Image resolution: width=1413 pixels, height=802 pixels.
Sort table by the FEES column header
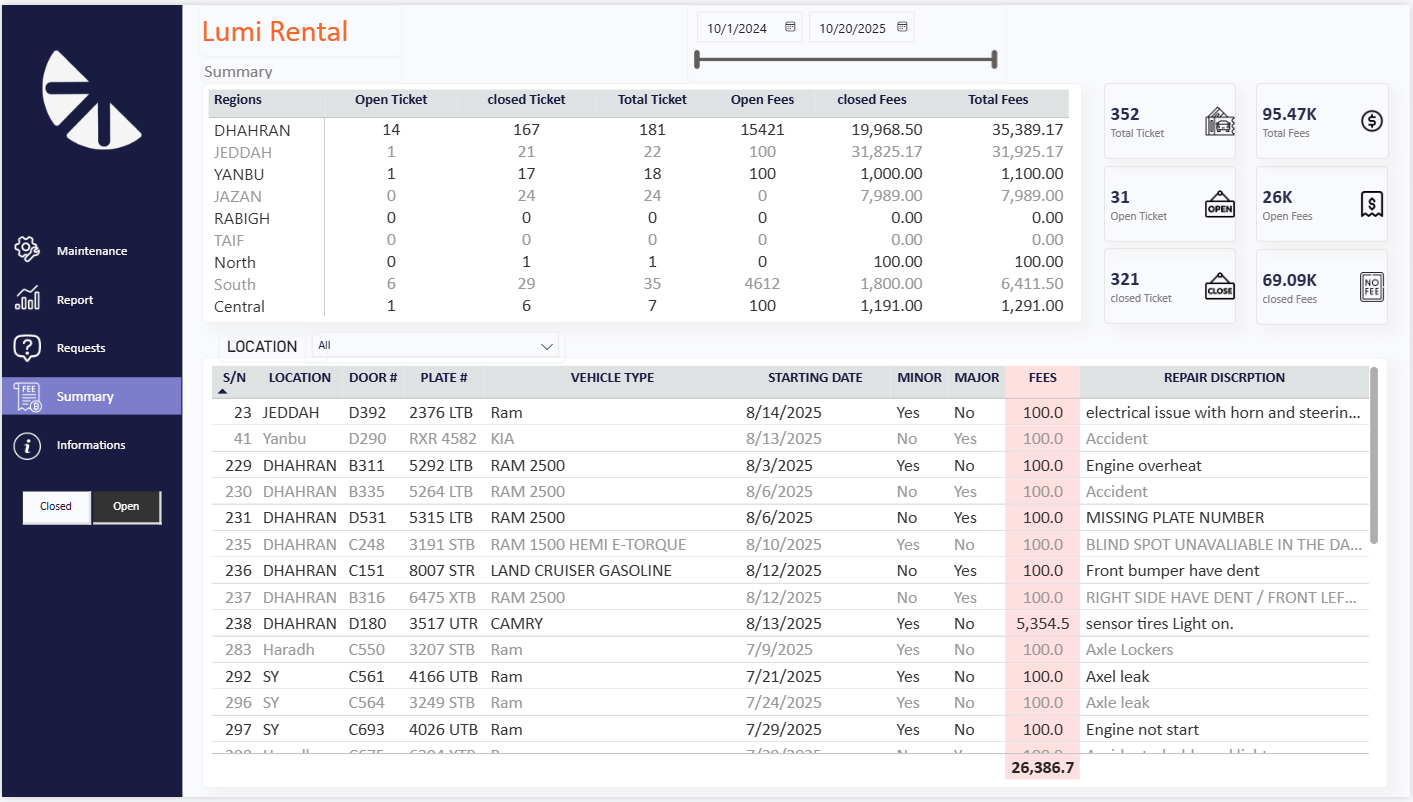[1042, 379]
